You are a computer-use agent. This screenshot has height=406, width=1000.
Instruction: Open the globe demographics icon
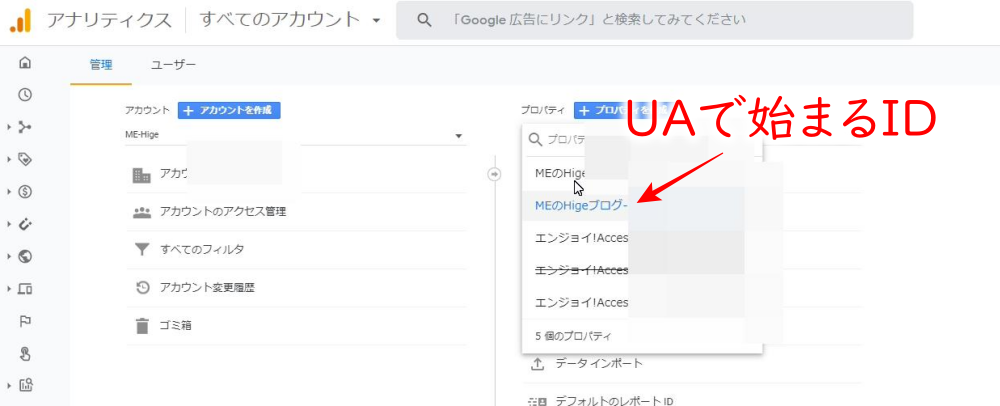pyautogui.click(x=26, y=257)
